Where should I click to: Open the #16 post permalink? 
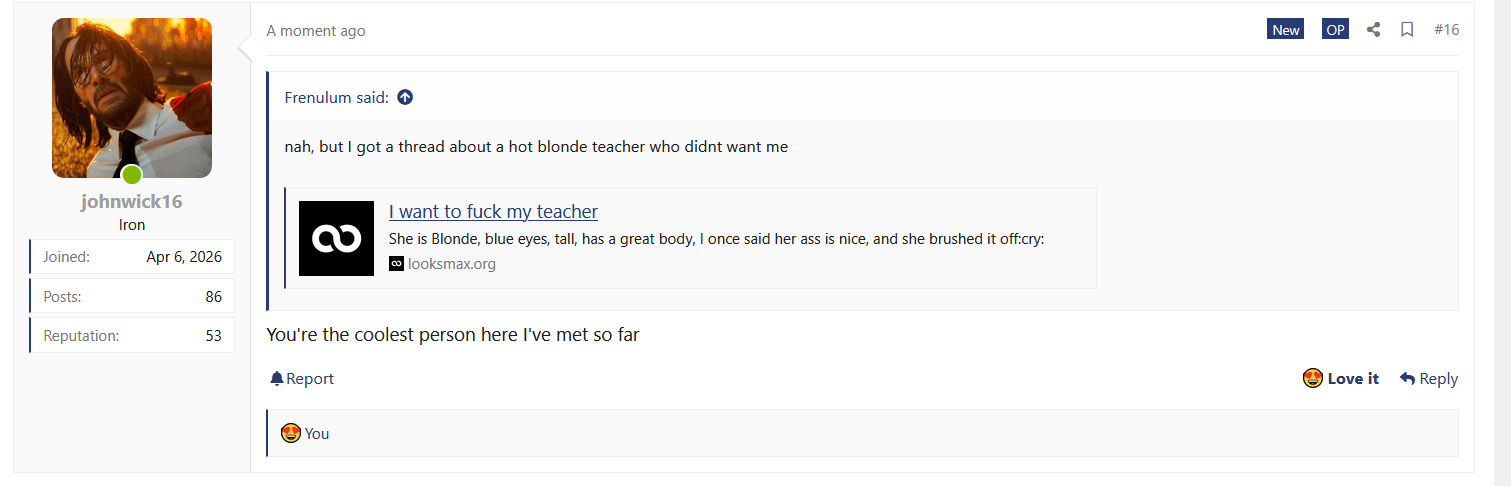1446,30
